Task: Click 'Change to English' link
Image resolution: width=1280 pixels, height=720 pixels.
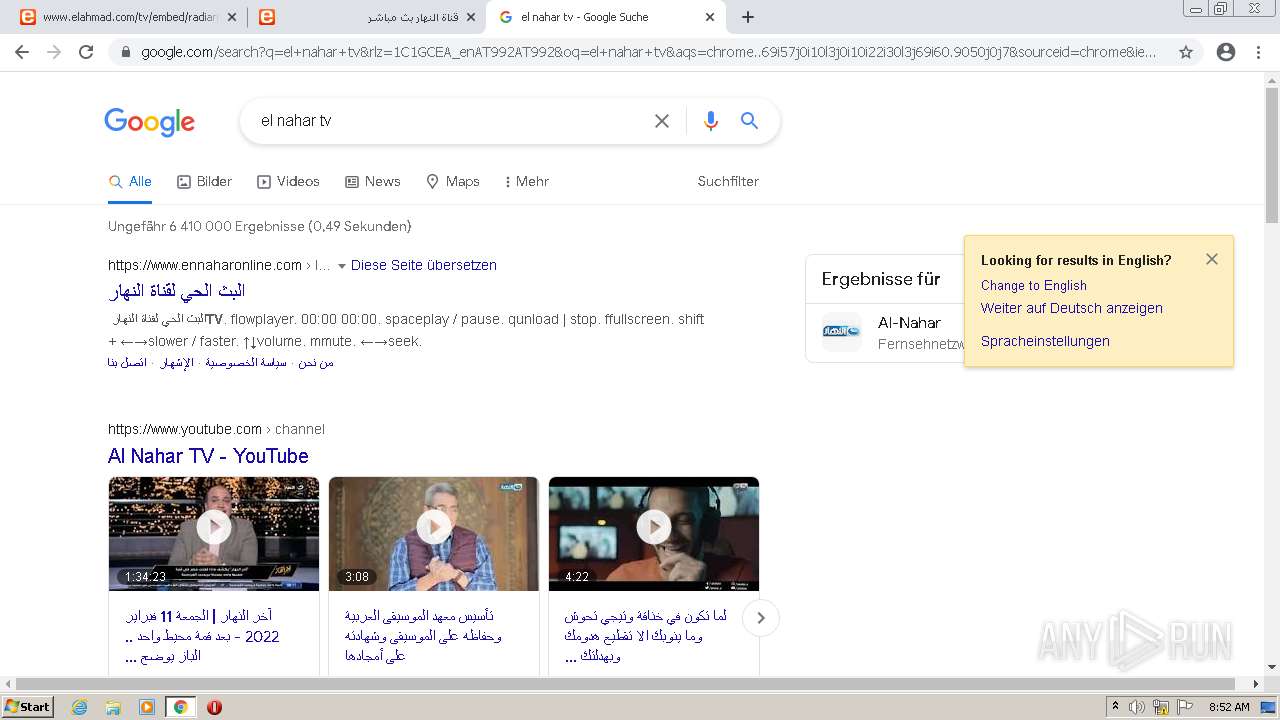Action: pyautogui.click(x=1034, y=285)
